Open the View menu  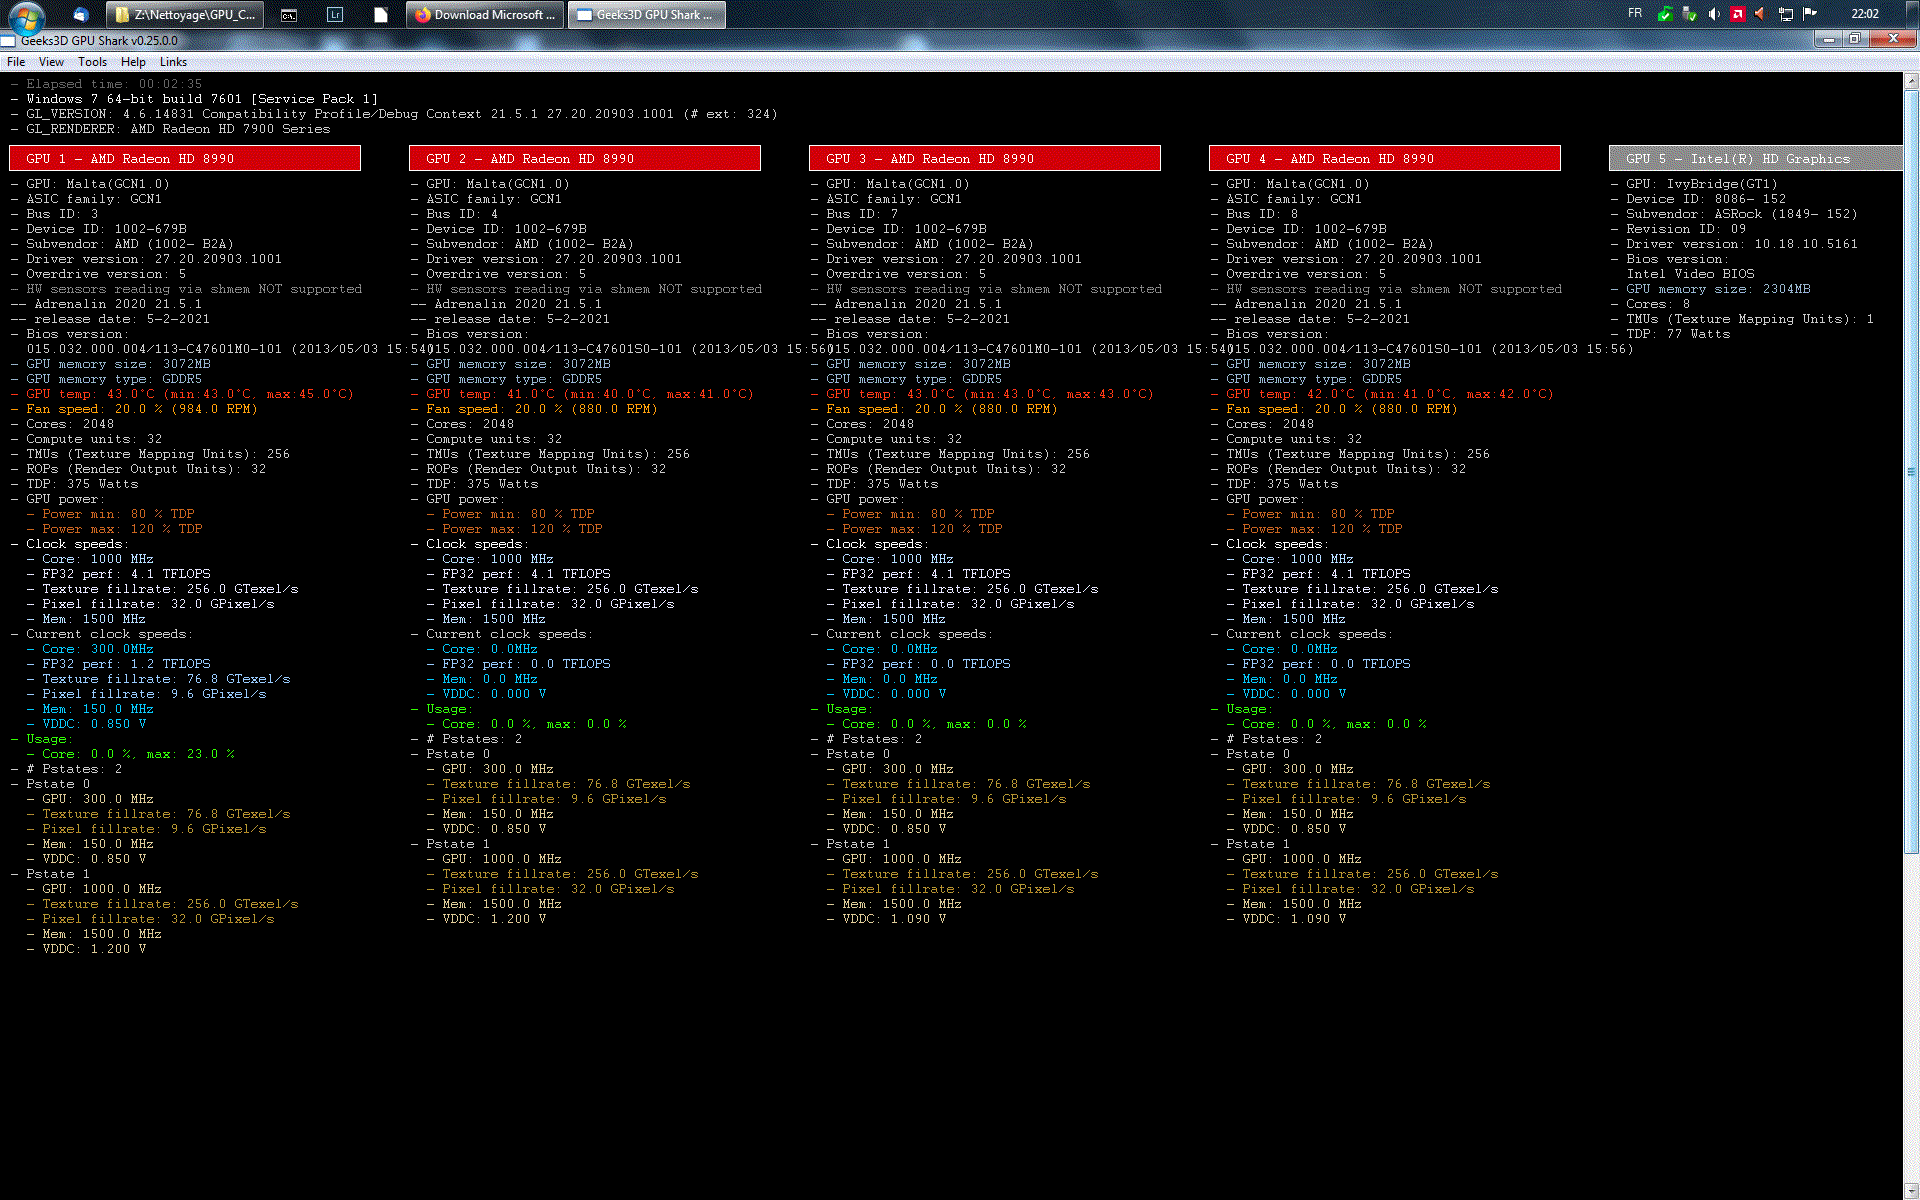tap(51, 62)
